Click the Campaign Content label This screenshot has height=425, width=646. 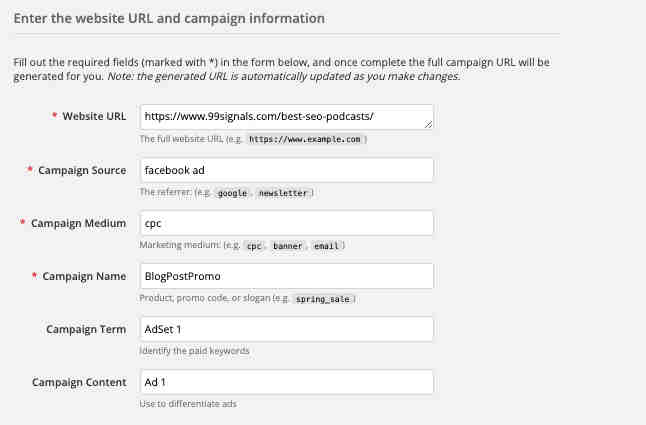(79, 383)
